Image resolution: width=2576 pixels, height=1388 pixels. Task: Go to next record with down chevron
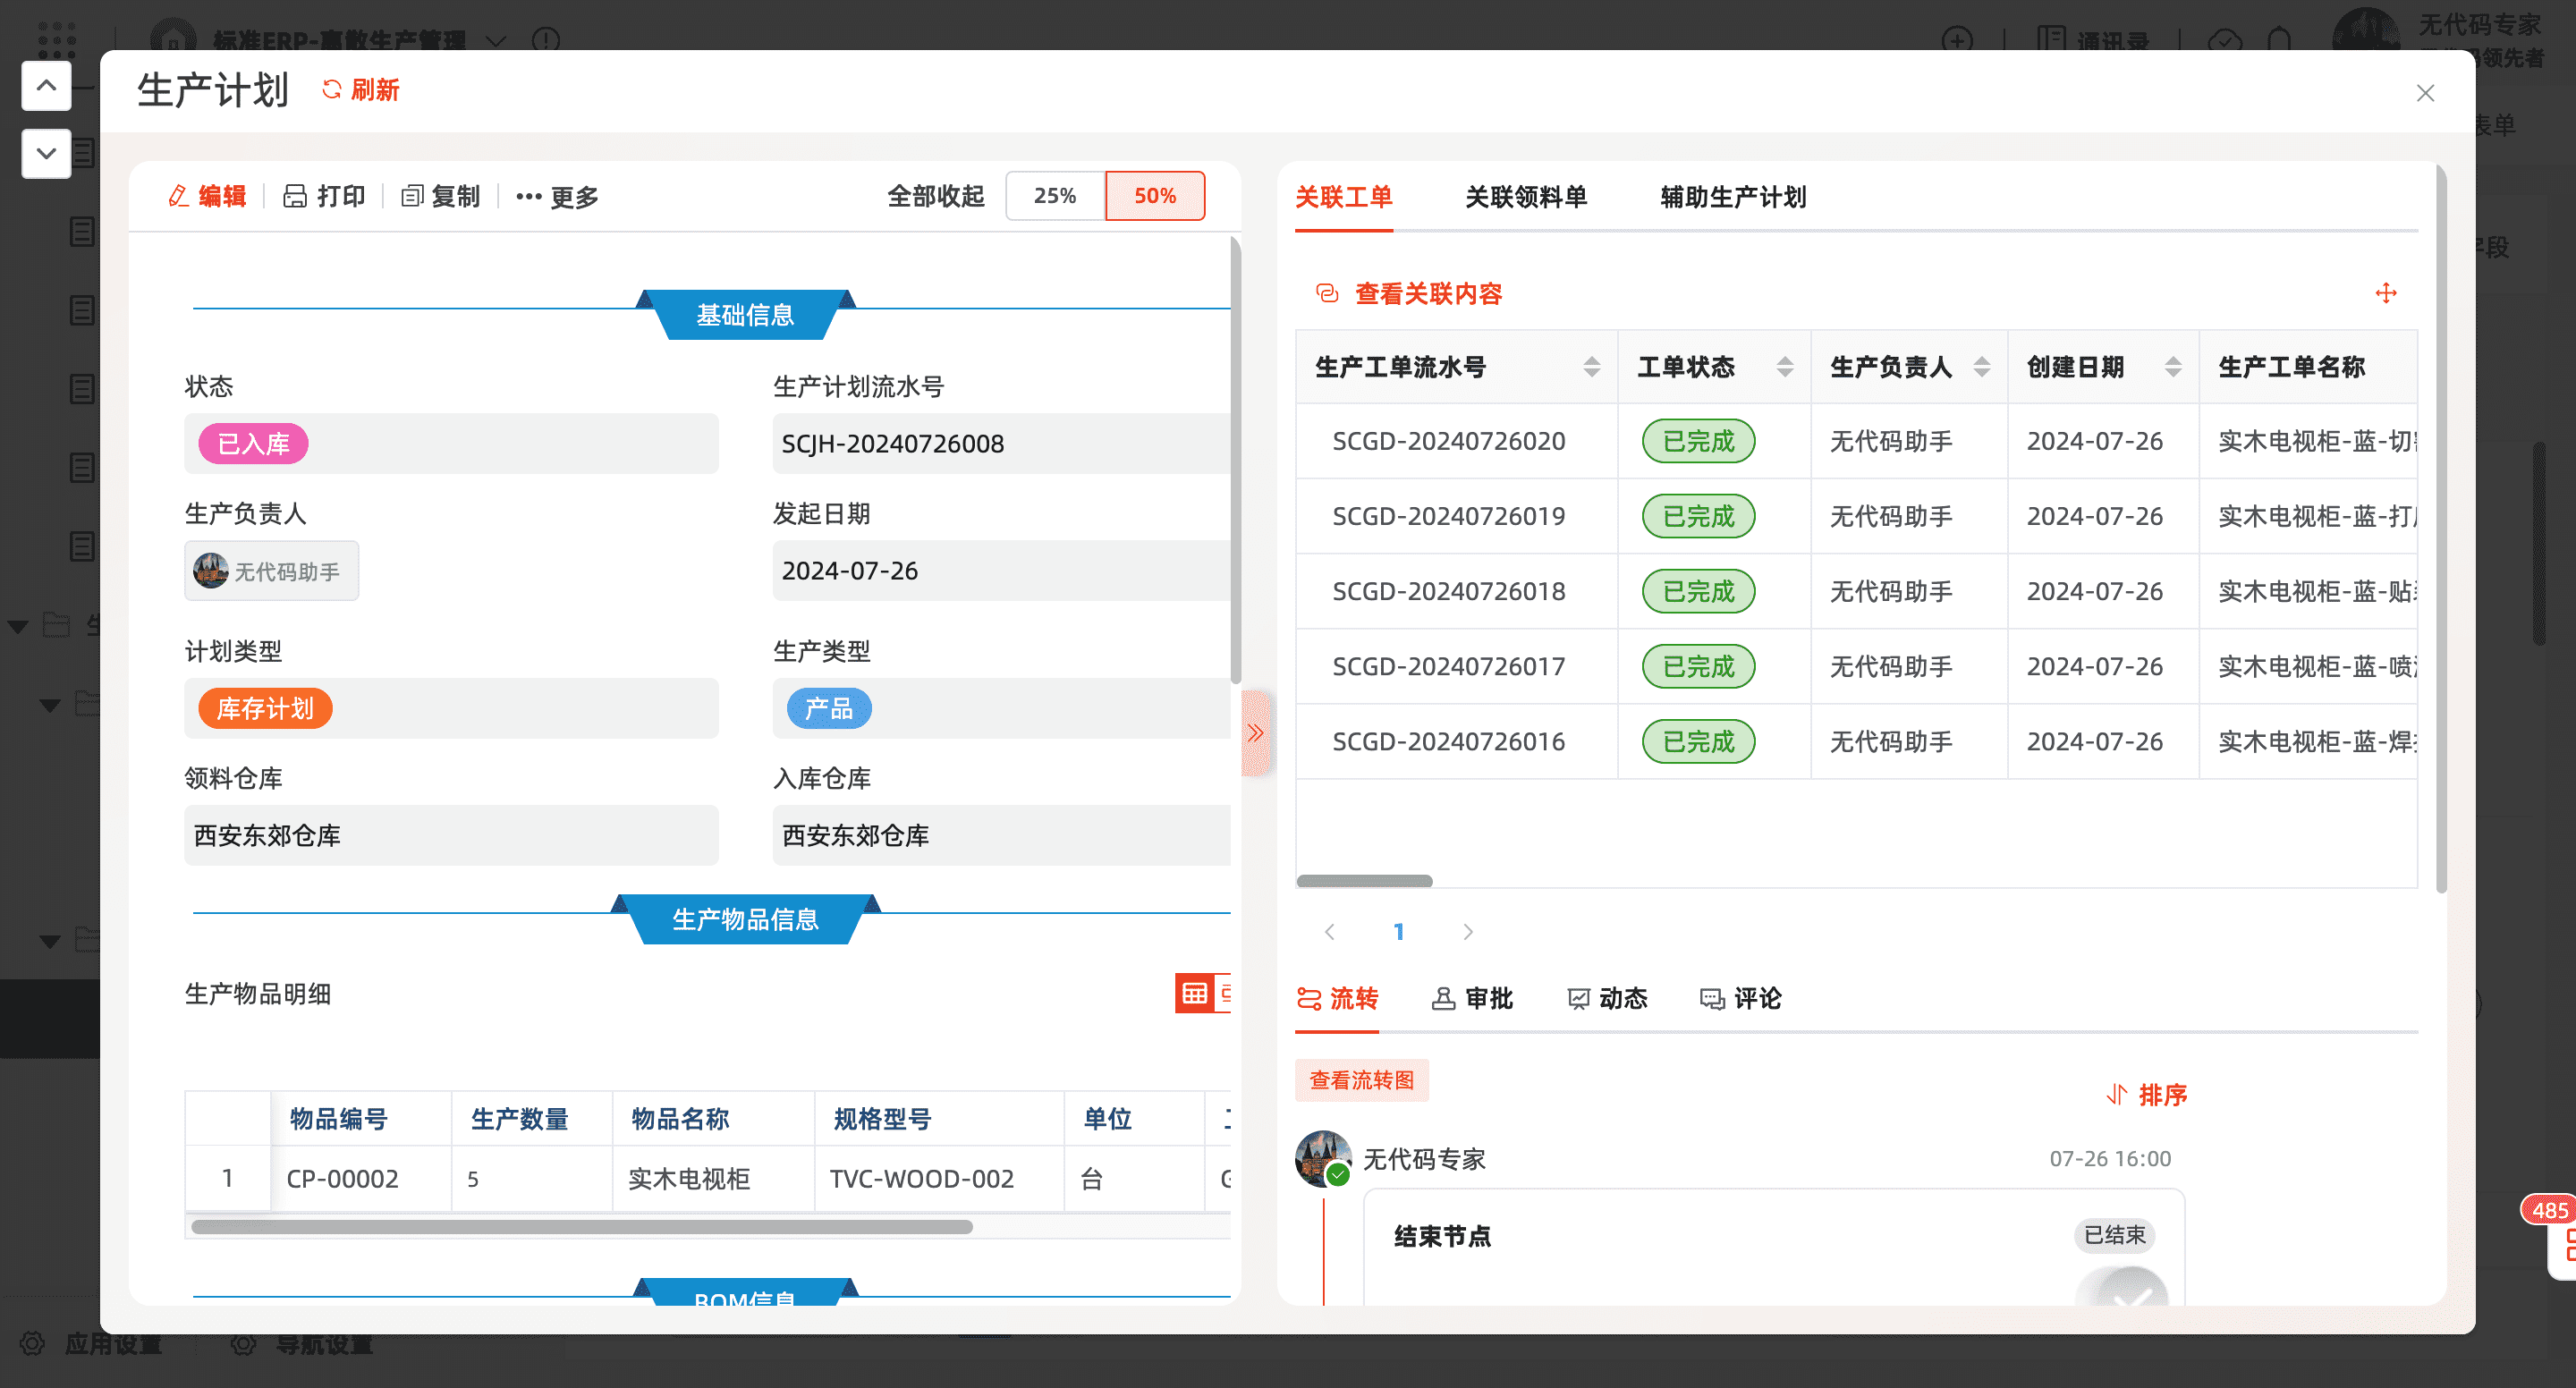tap(46, 153)
